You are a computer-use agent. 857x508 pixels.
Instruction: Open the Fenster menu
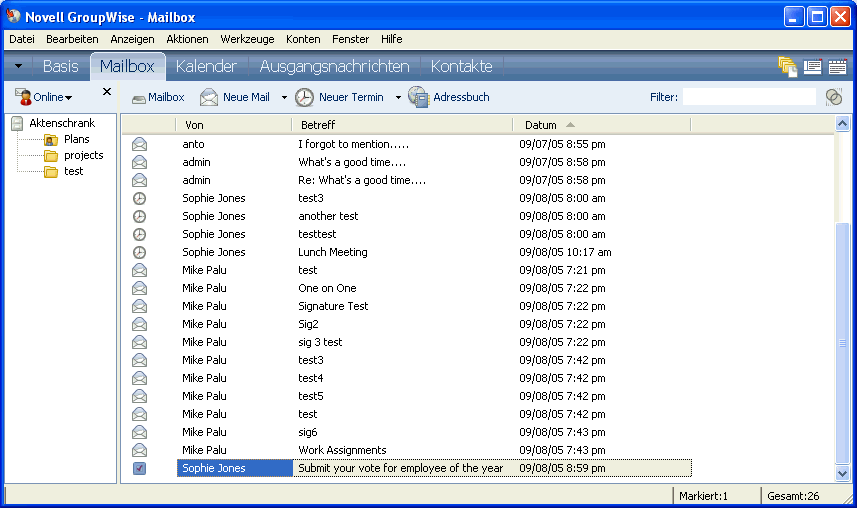point(350,39)
